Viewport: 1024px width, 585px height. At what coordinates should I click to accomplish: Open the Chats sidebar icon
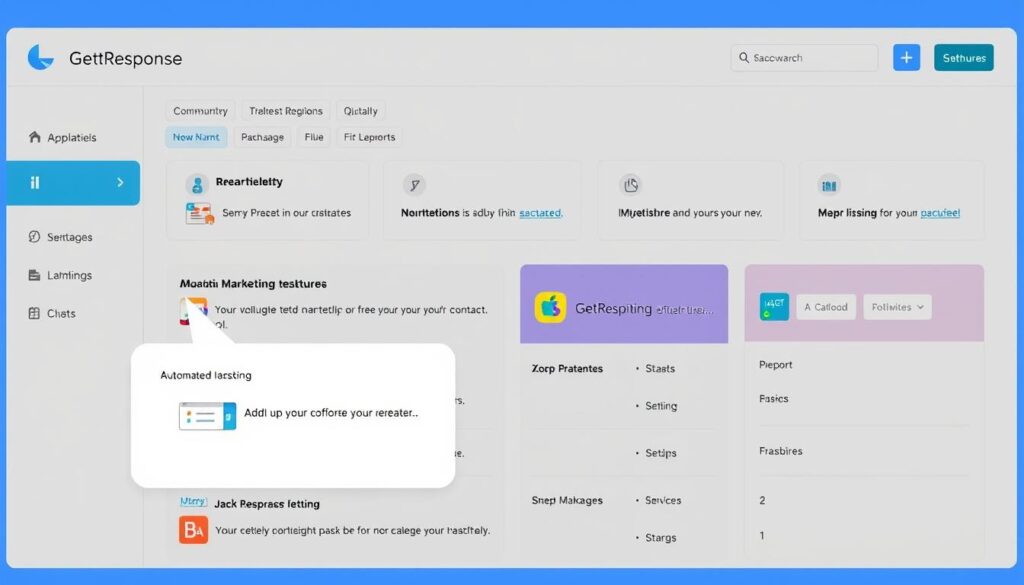pyautogui.click(x=35, y=313)
